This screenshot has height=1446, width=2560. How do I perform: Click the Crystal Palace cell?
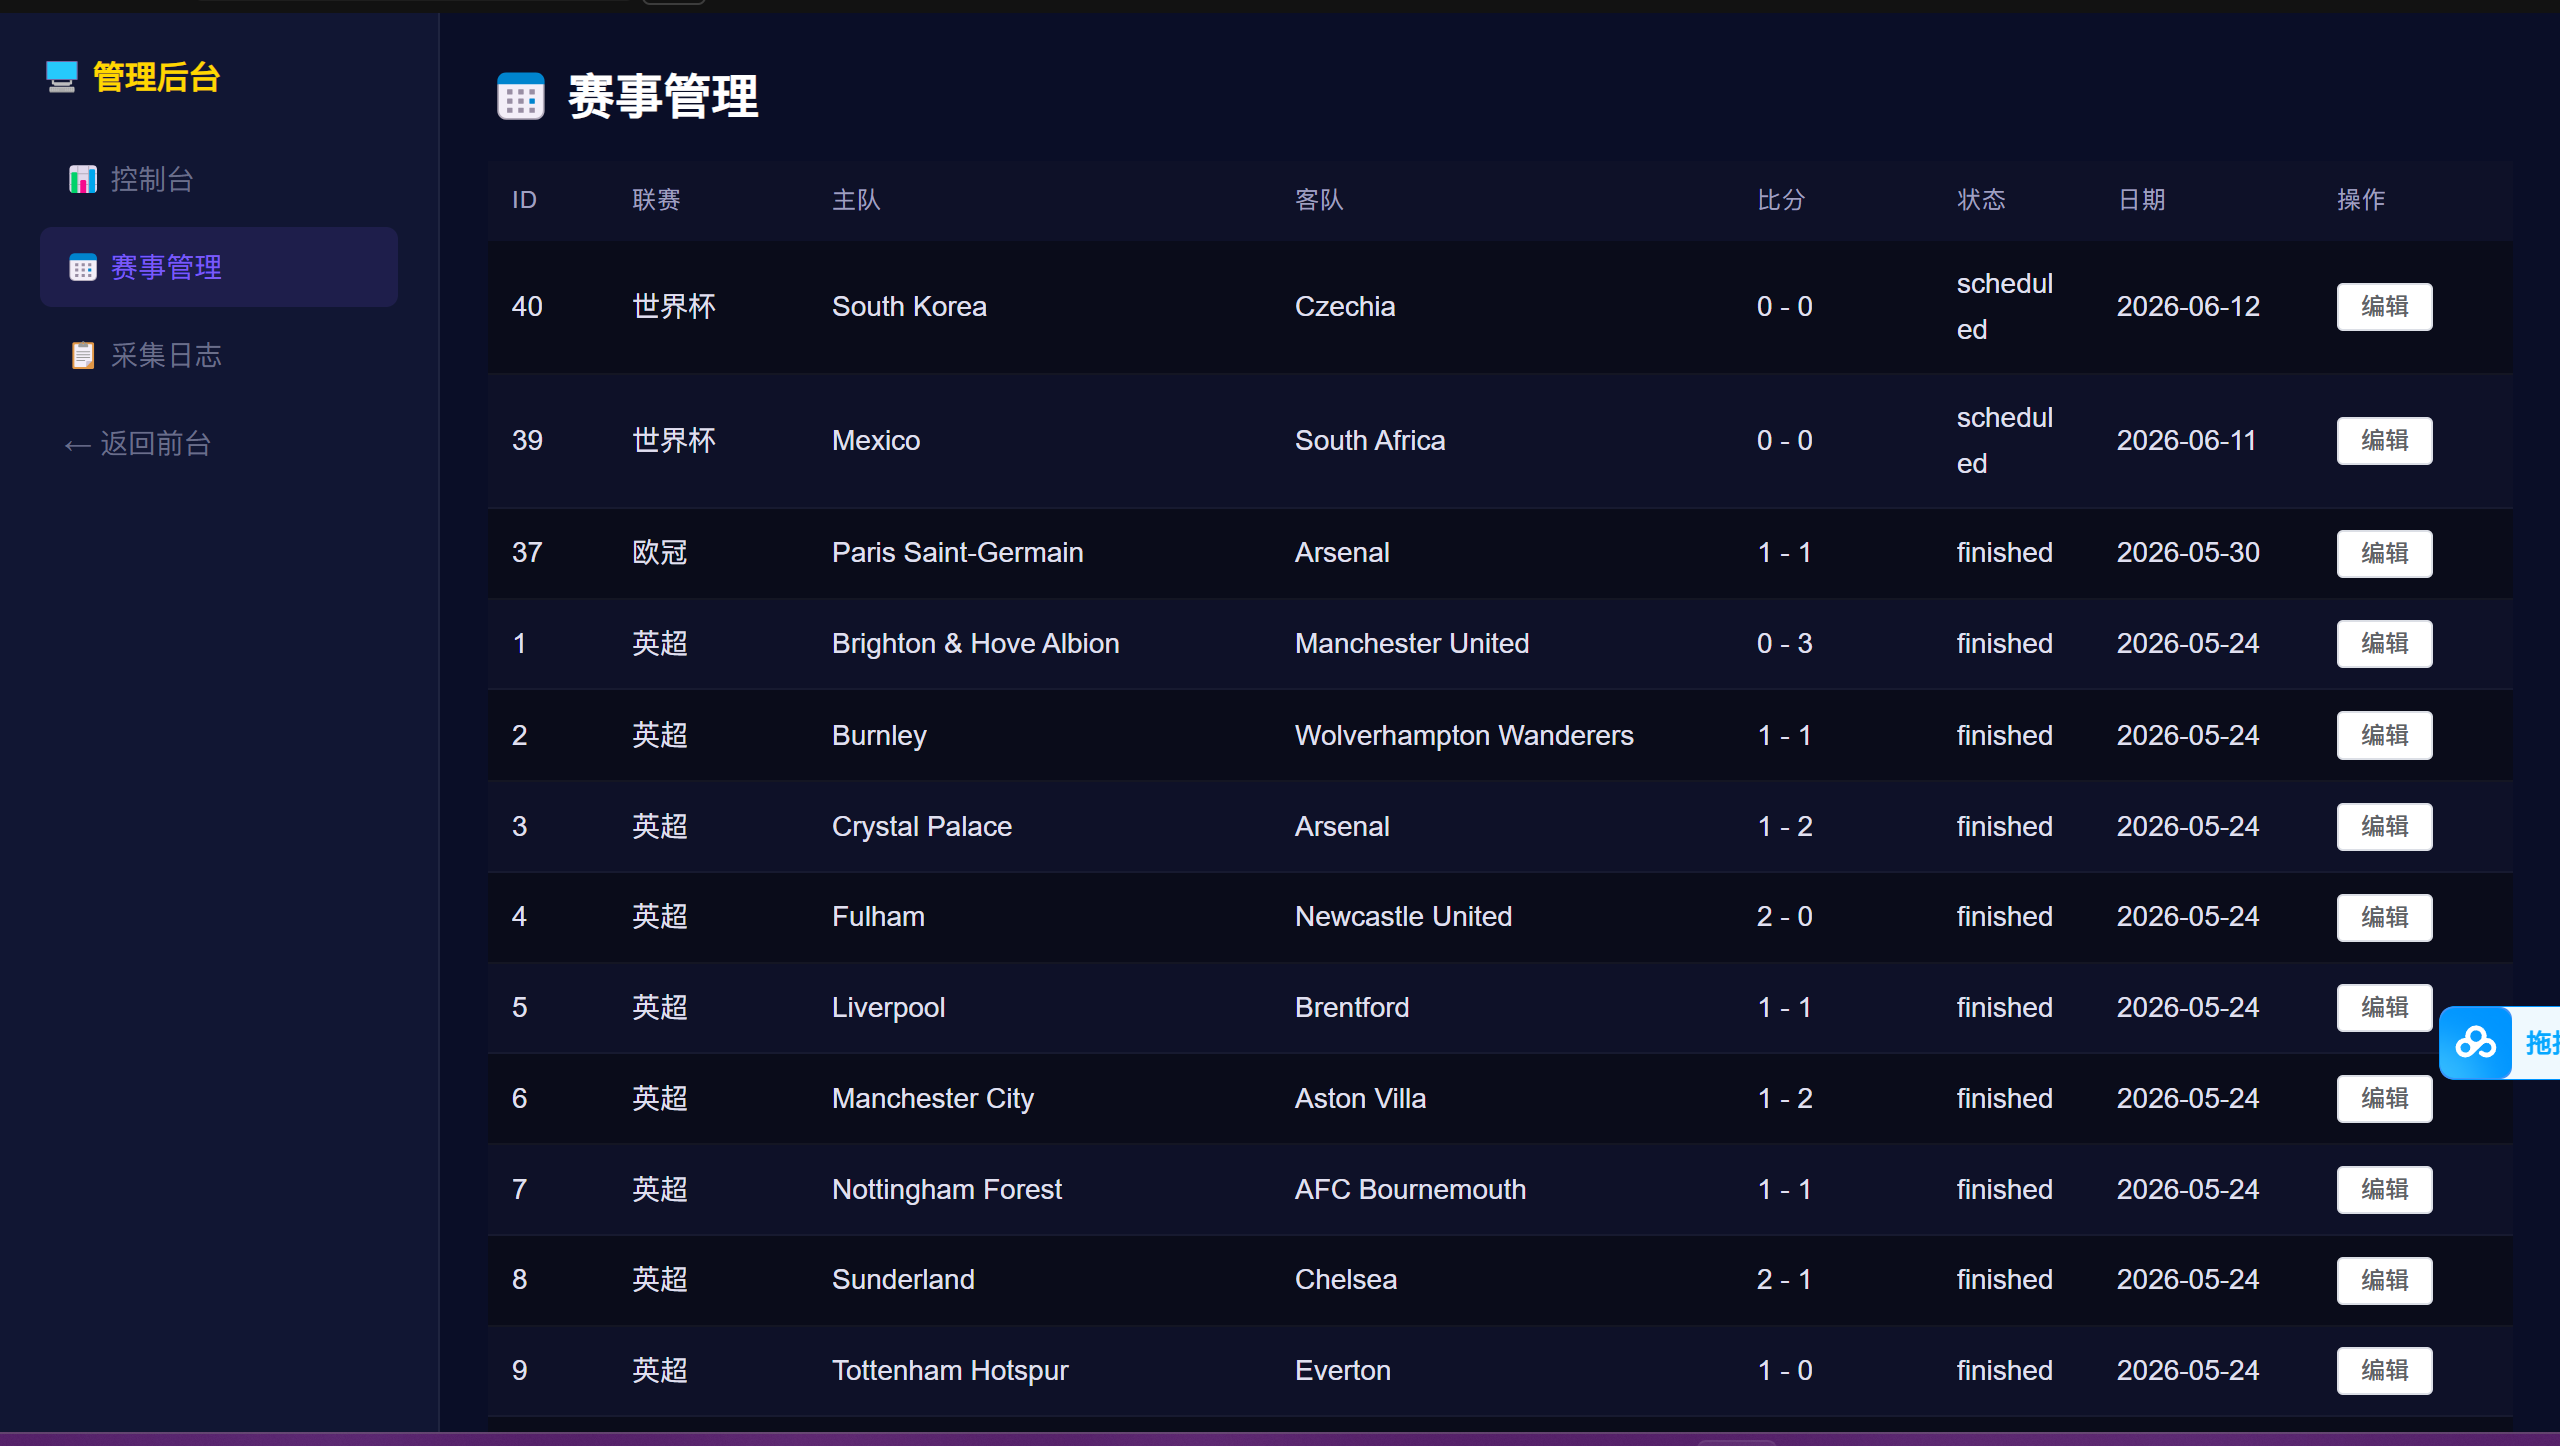point(922,827)
